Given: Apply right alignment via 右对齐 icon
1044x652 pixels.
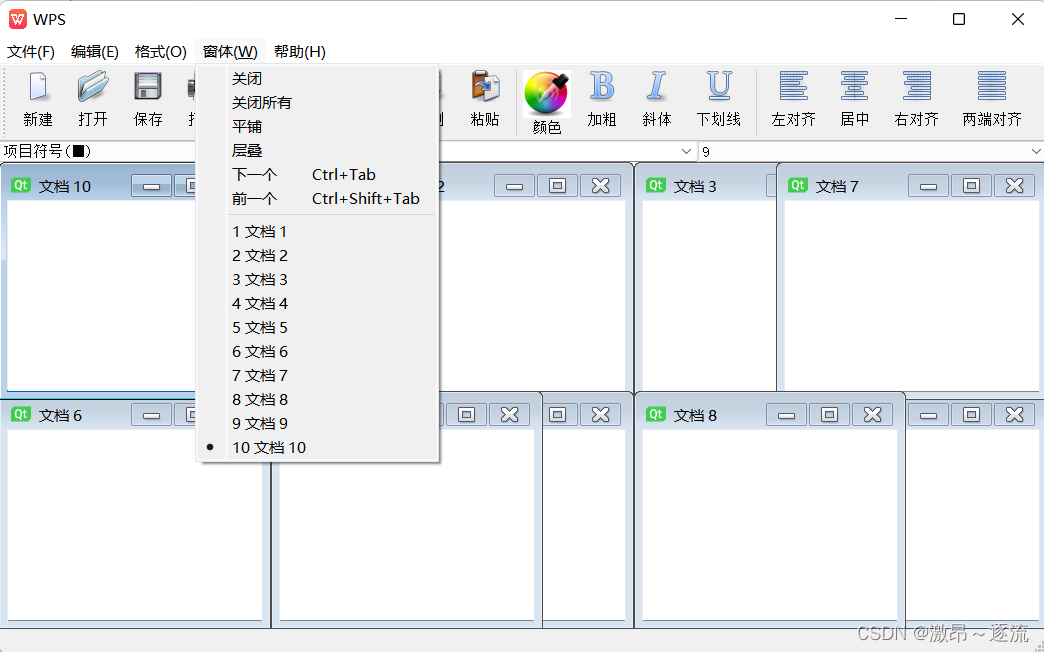Looking at the screenshot, I should [915, 100].
